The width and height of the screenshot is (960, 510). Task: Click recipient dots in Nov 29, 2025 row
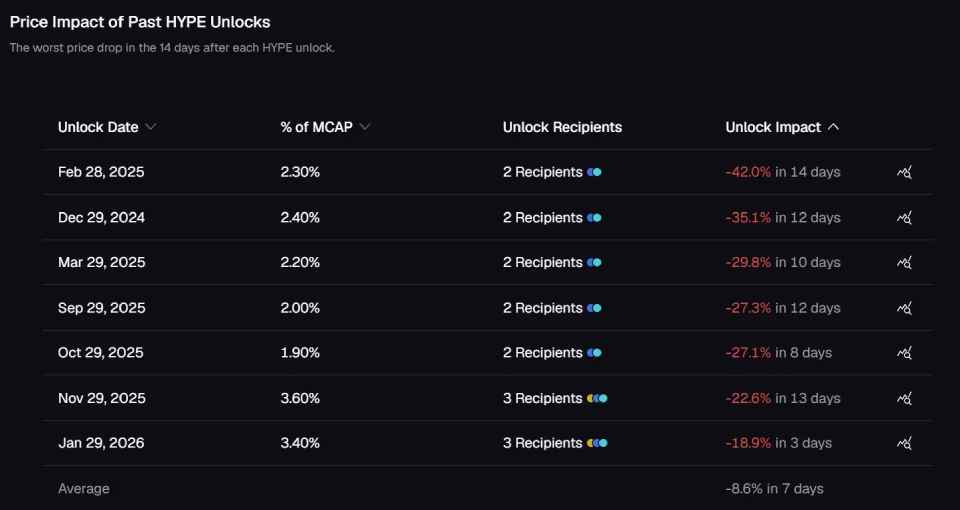pos(597,399)
